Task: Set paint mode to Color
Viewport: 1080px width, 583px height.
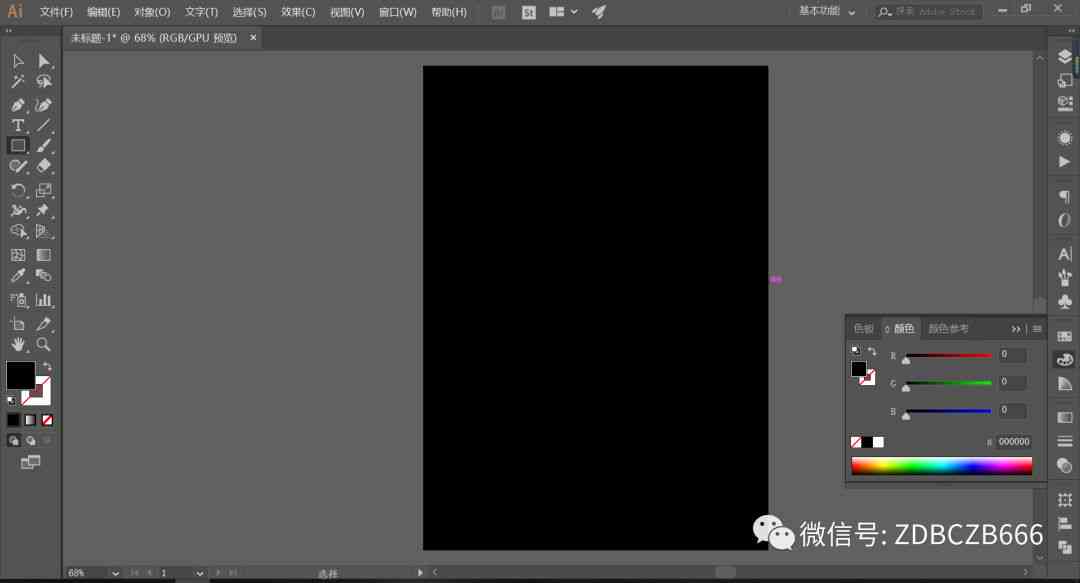Action: pos(14,420)
